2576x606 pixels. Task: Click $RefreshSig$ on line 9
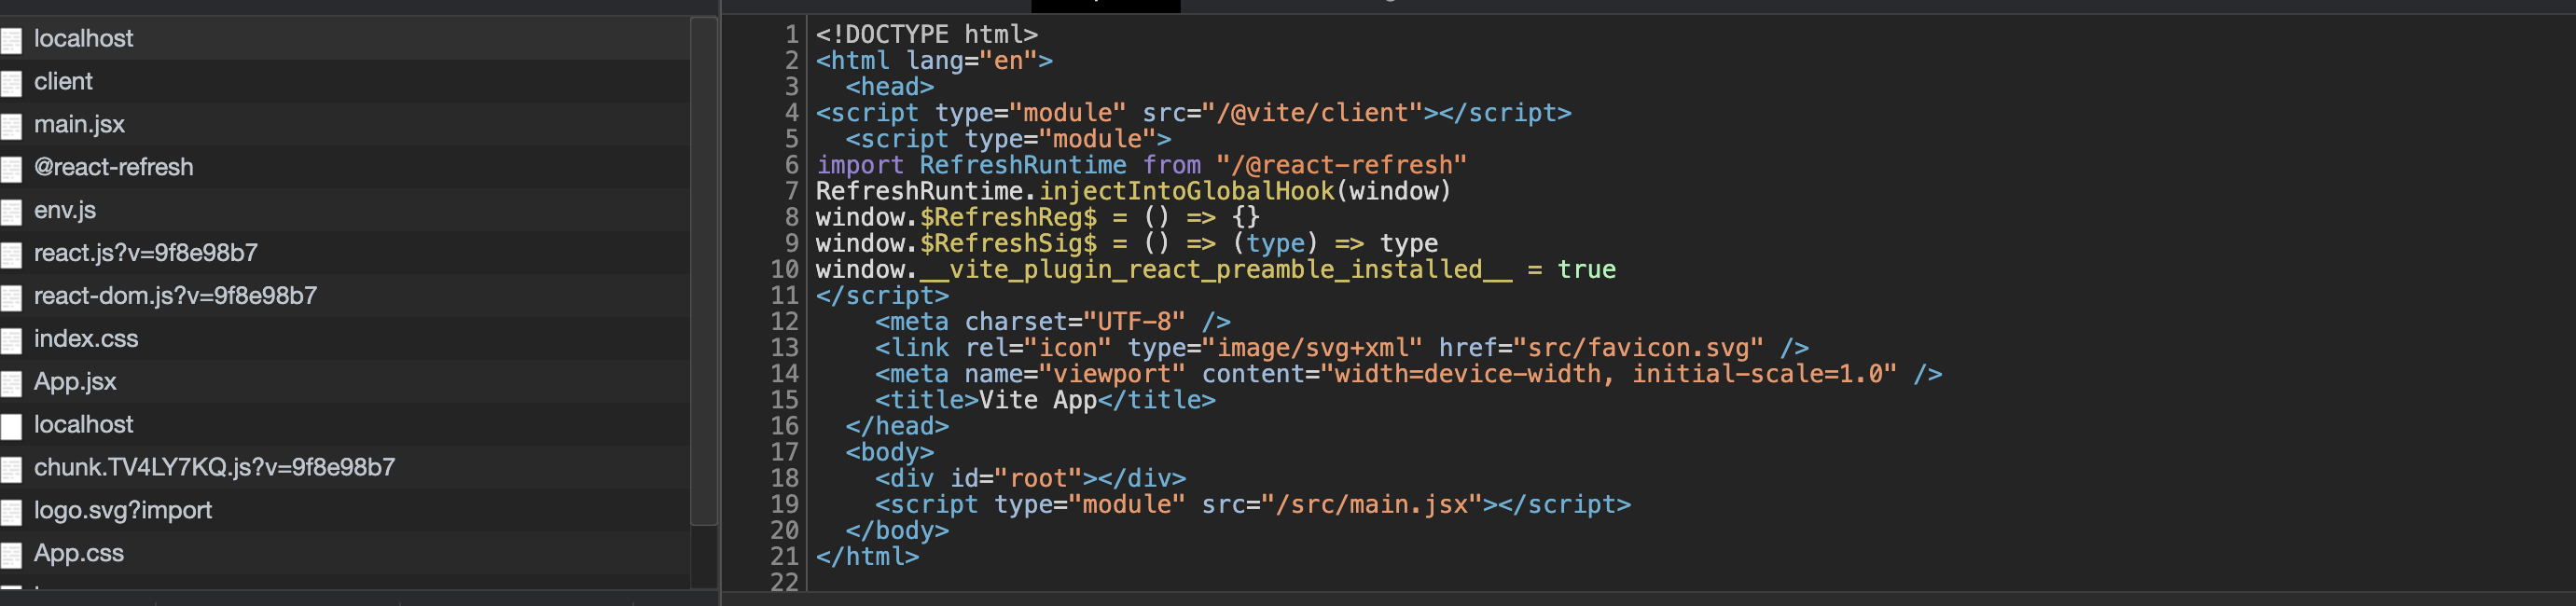tap(1008, 244)
